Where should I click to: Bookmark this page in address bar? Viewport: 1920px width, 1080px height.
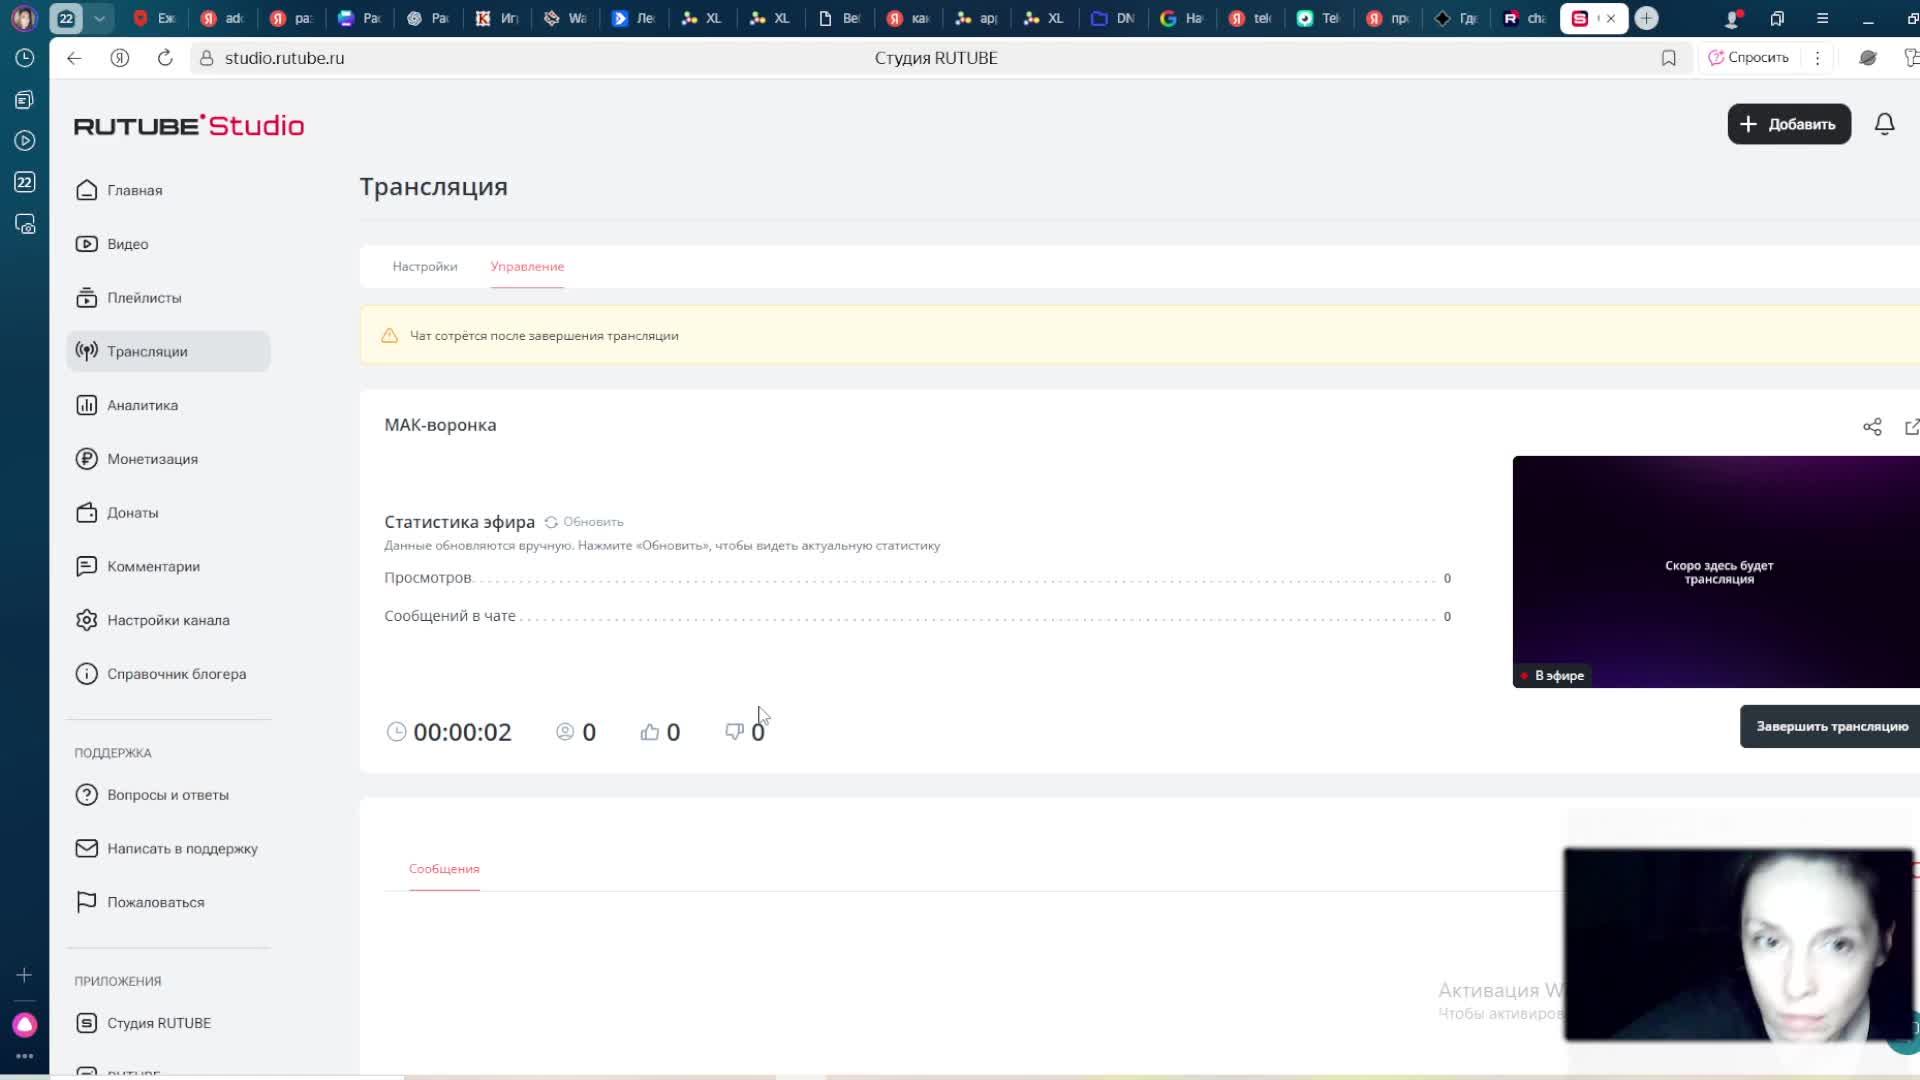pyautogui.click(x=1668, y=58)
